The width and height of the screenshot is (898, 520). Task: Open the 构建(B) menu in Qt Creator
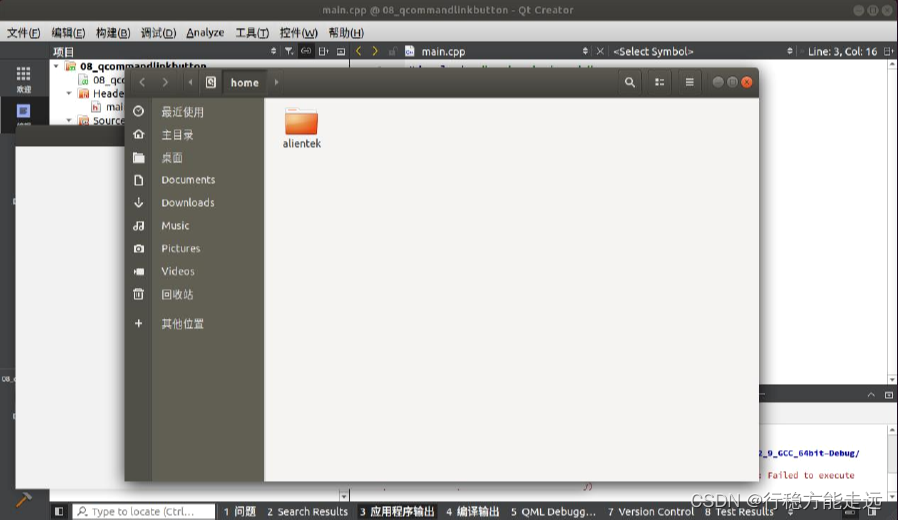pos(113,33)
